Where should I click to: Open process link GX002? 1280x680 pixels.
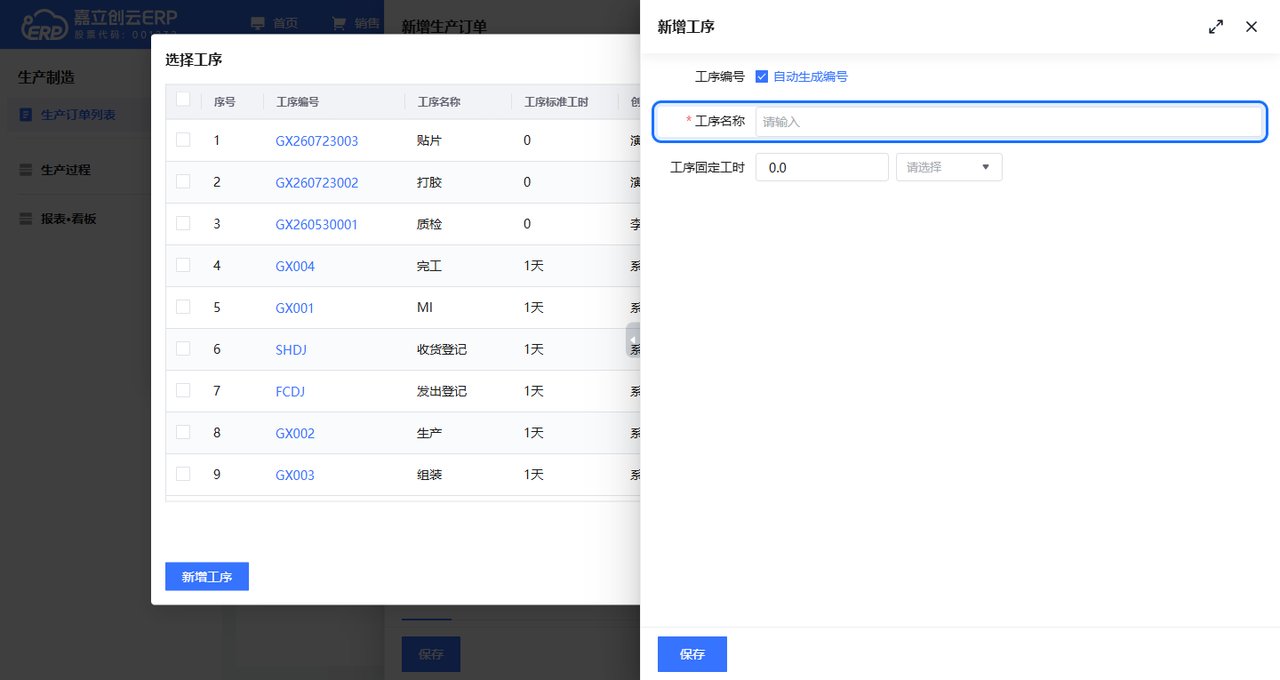click(295, 433)
